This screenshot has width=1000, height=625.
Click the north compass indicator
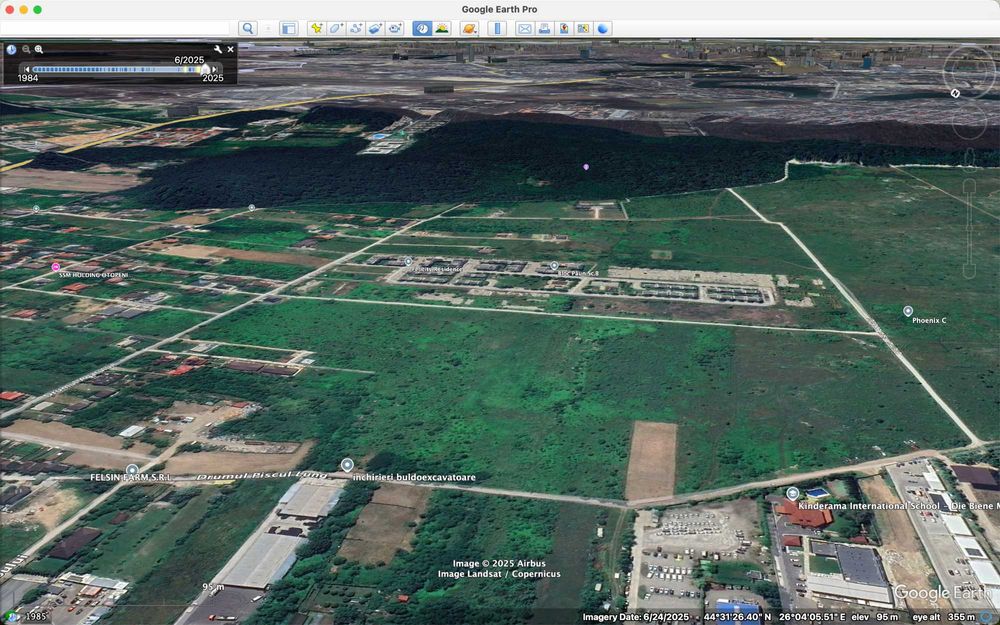point(955,93)
